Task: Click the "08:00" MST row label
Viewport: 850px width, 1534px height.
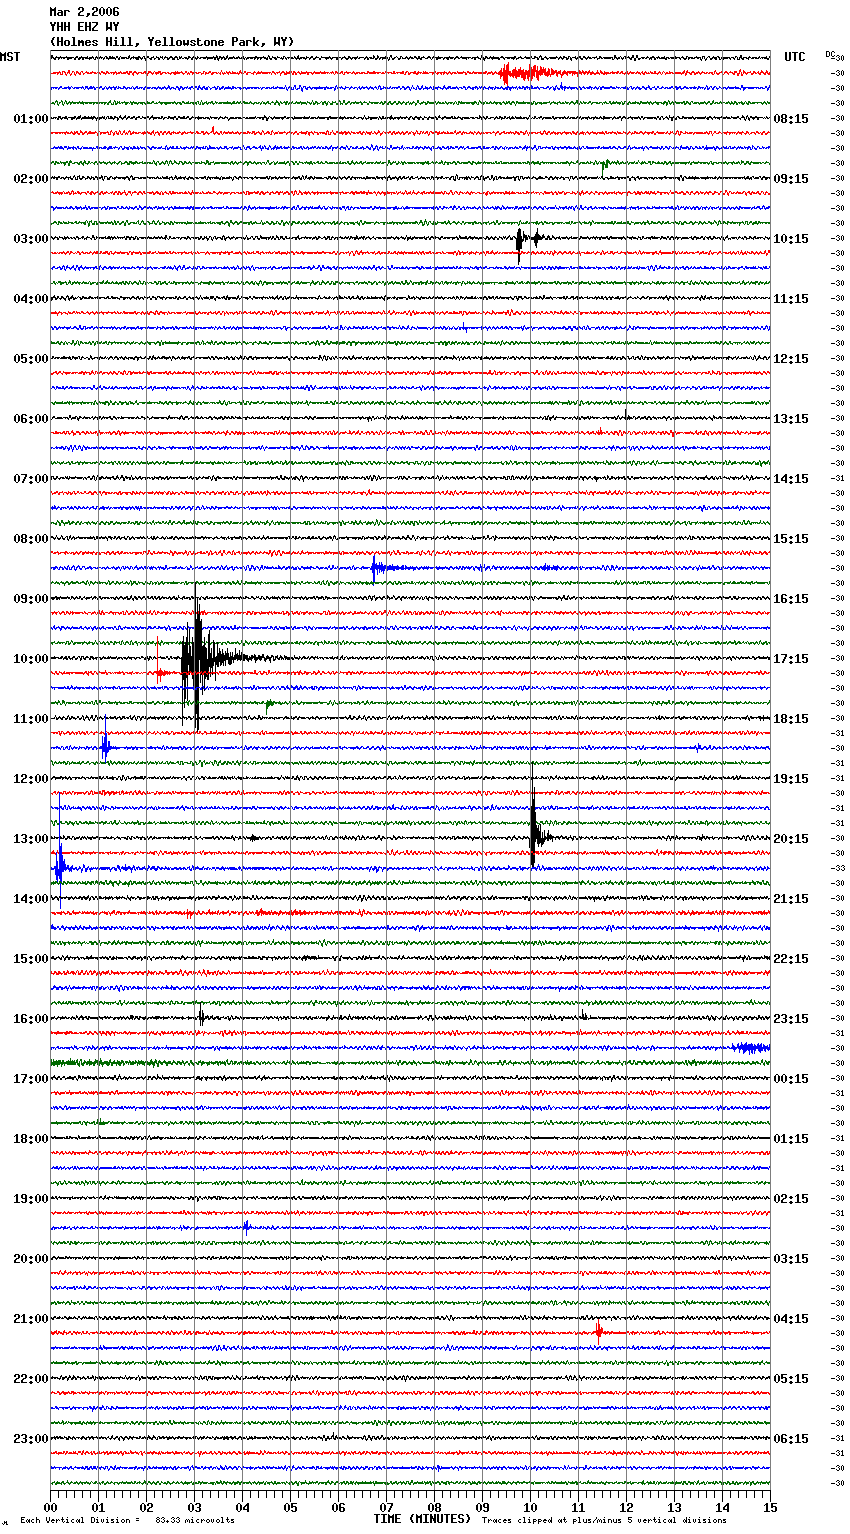Action: click(31, 539)
